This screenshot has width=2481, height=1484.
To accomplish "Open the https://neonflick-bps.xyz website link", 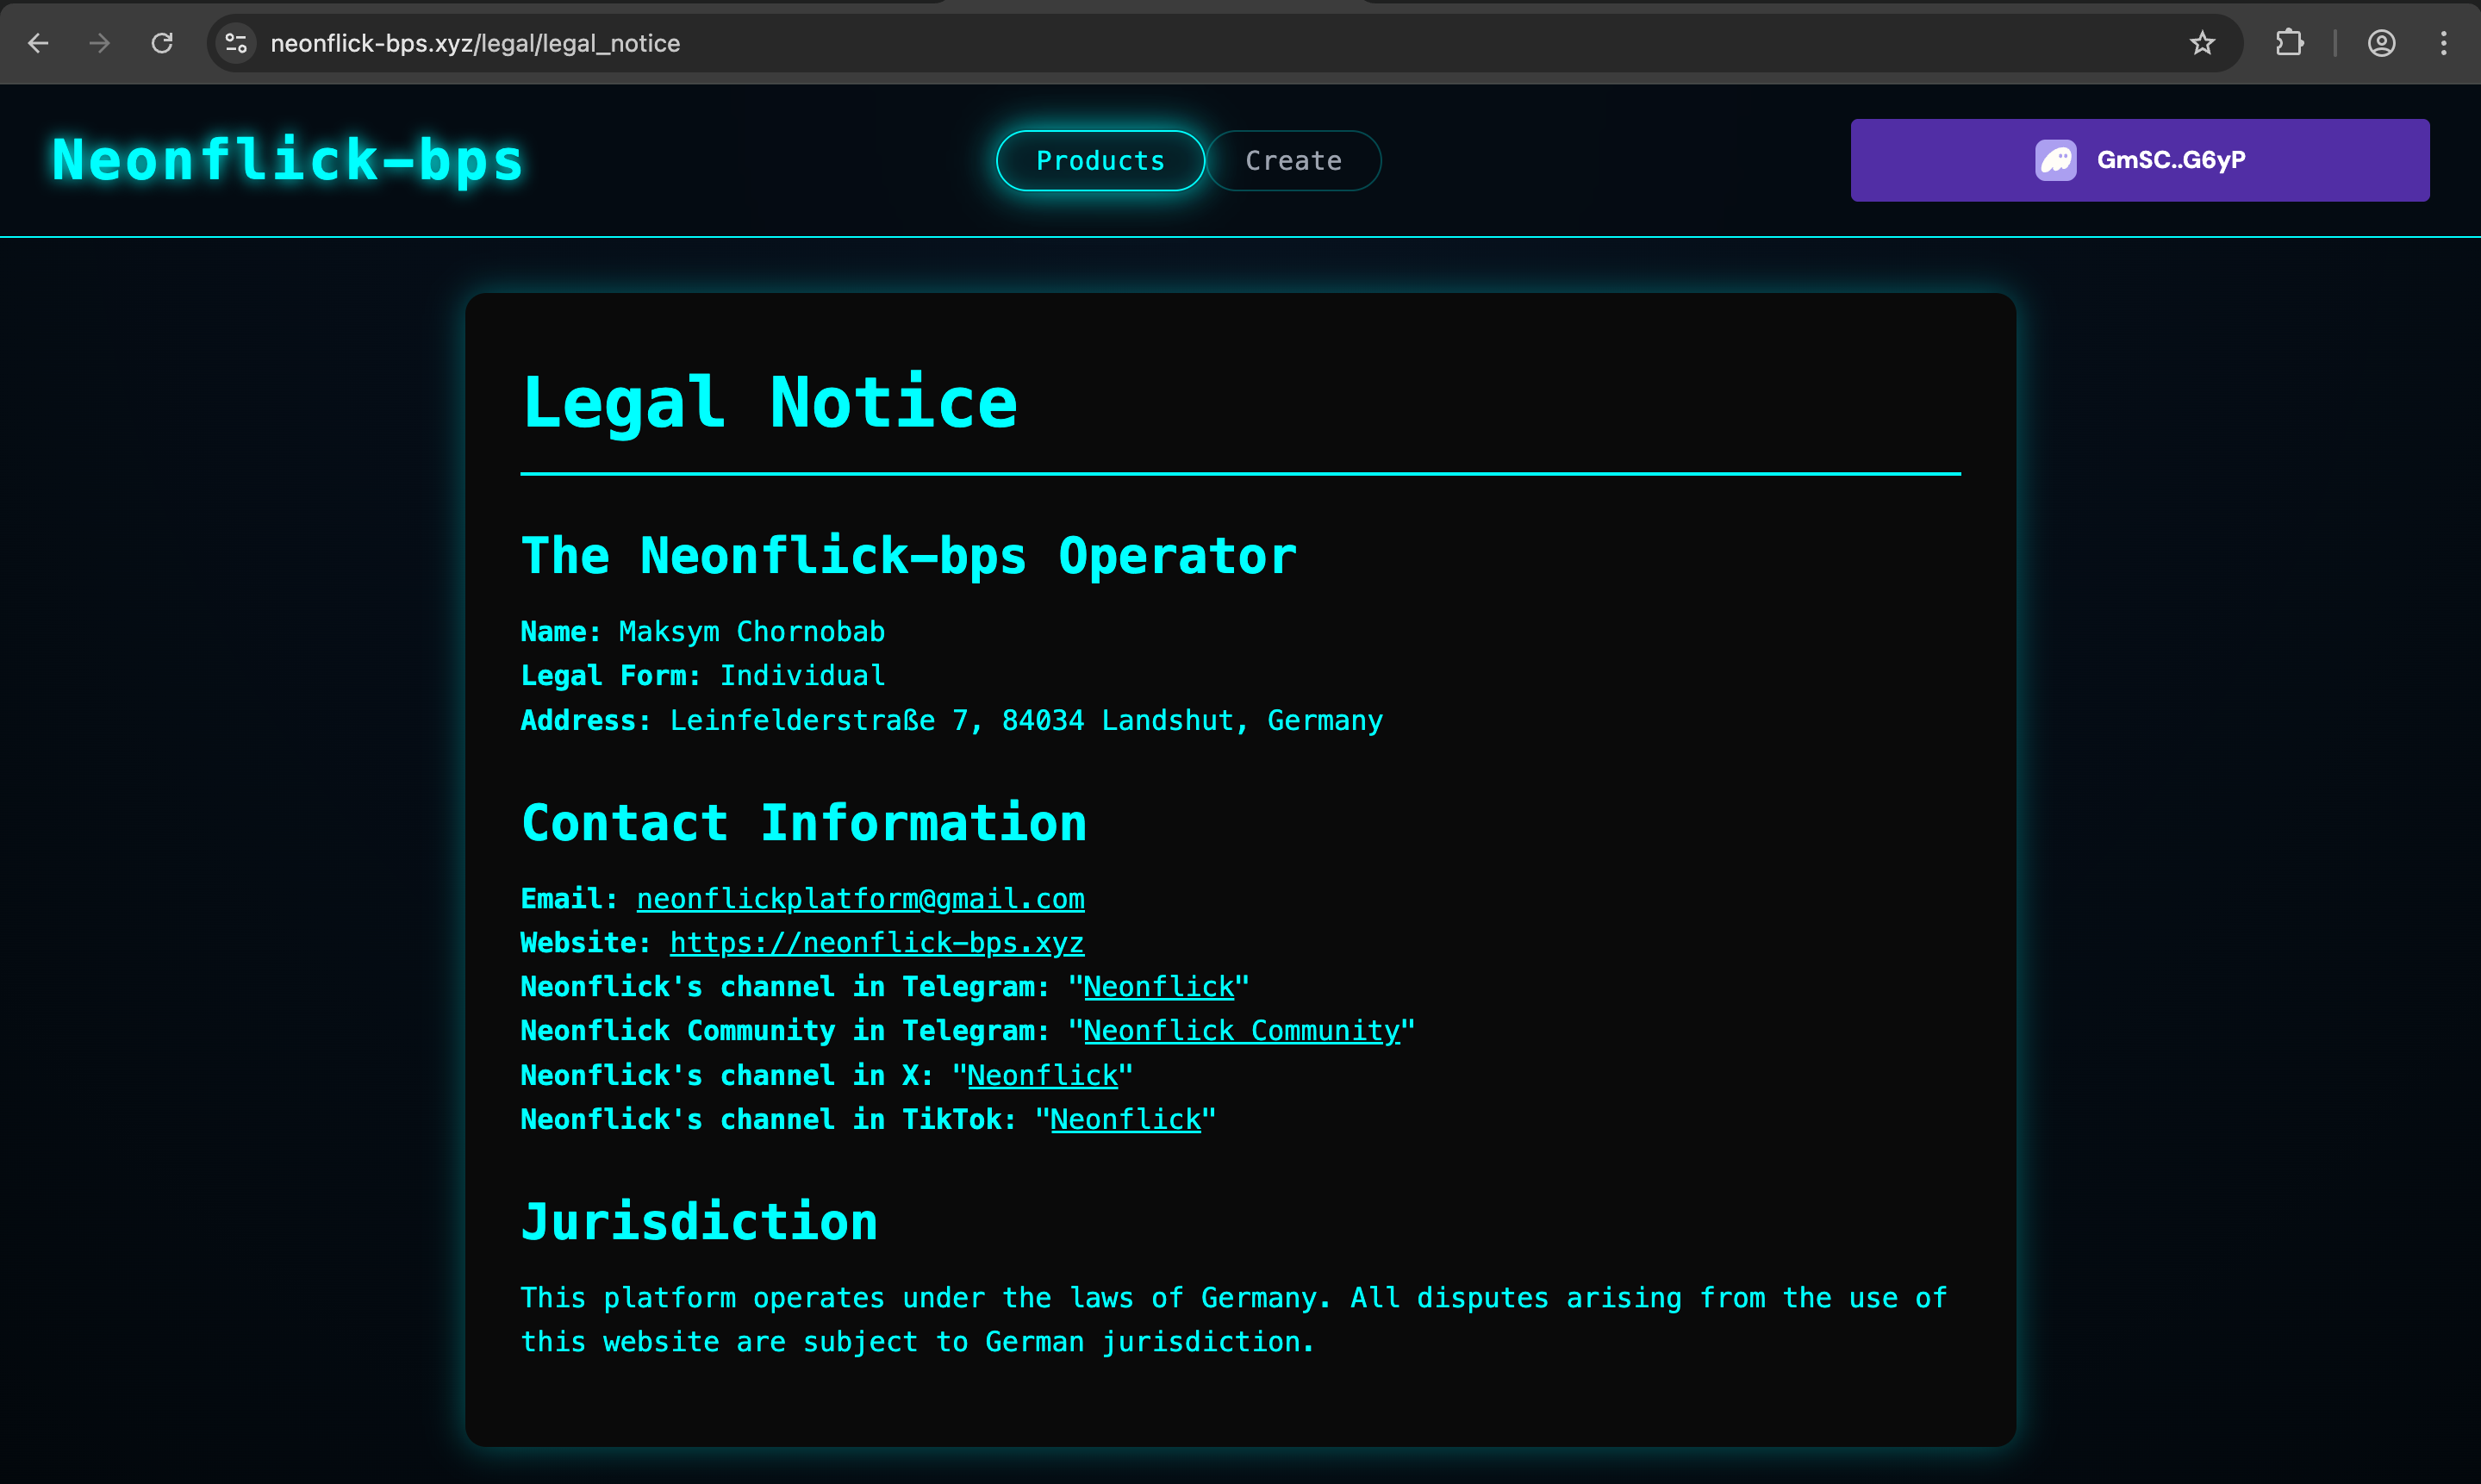I will pyautogui.click(x=876, y=942).
